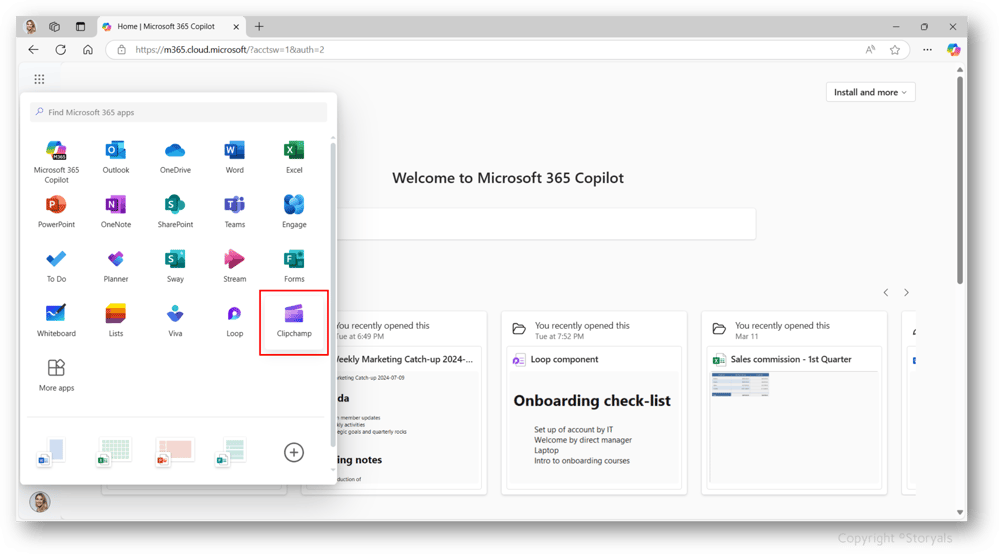The image size is (1000, 554).
Task: Open the Whiteboard app
Action: click(x=56, y=320)
